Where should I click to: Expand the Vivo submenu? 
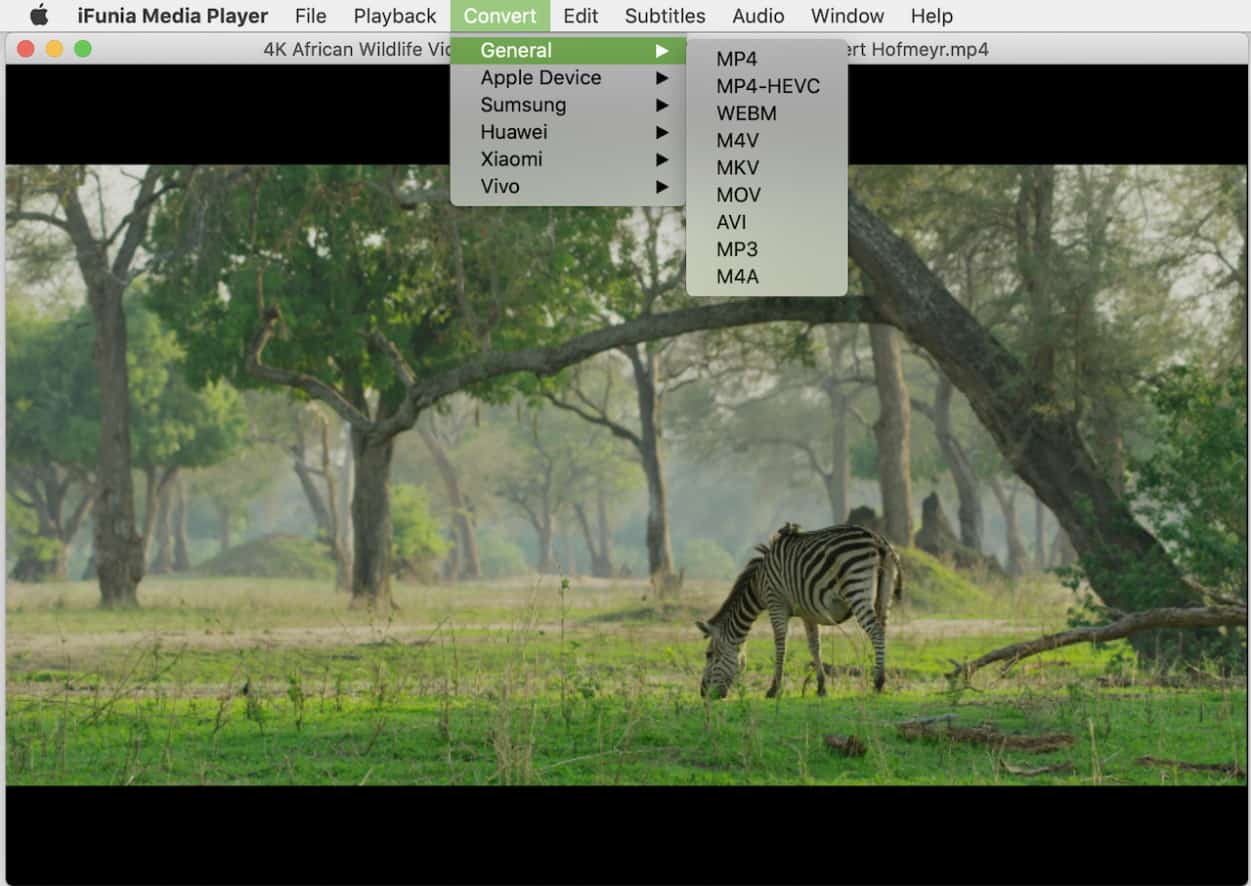500,186
